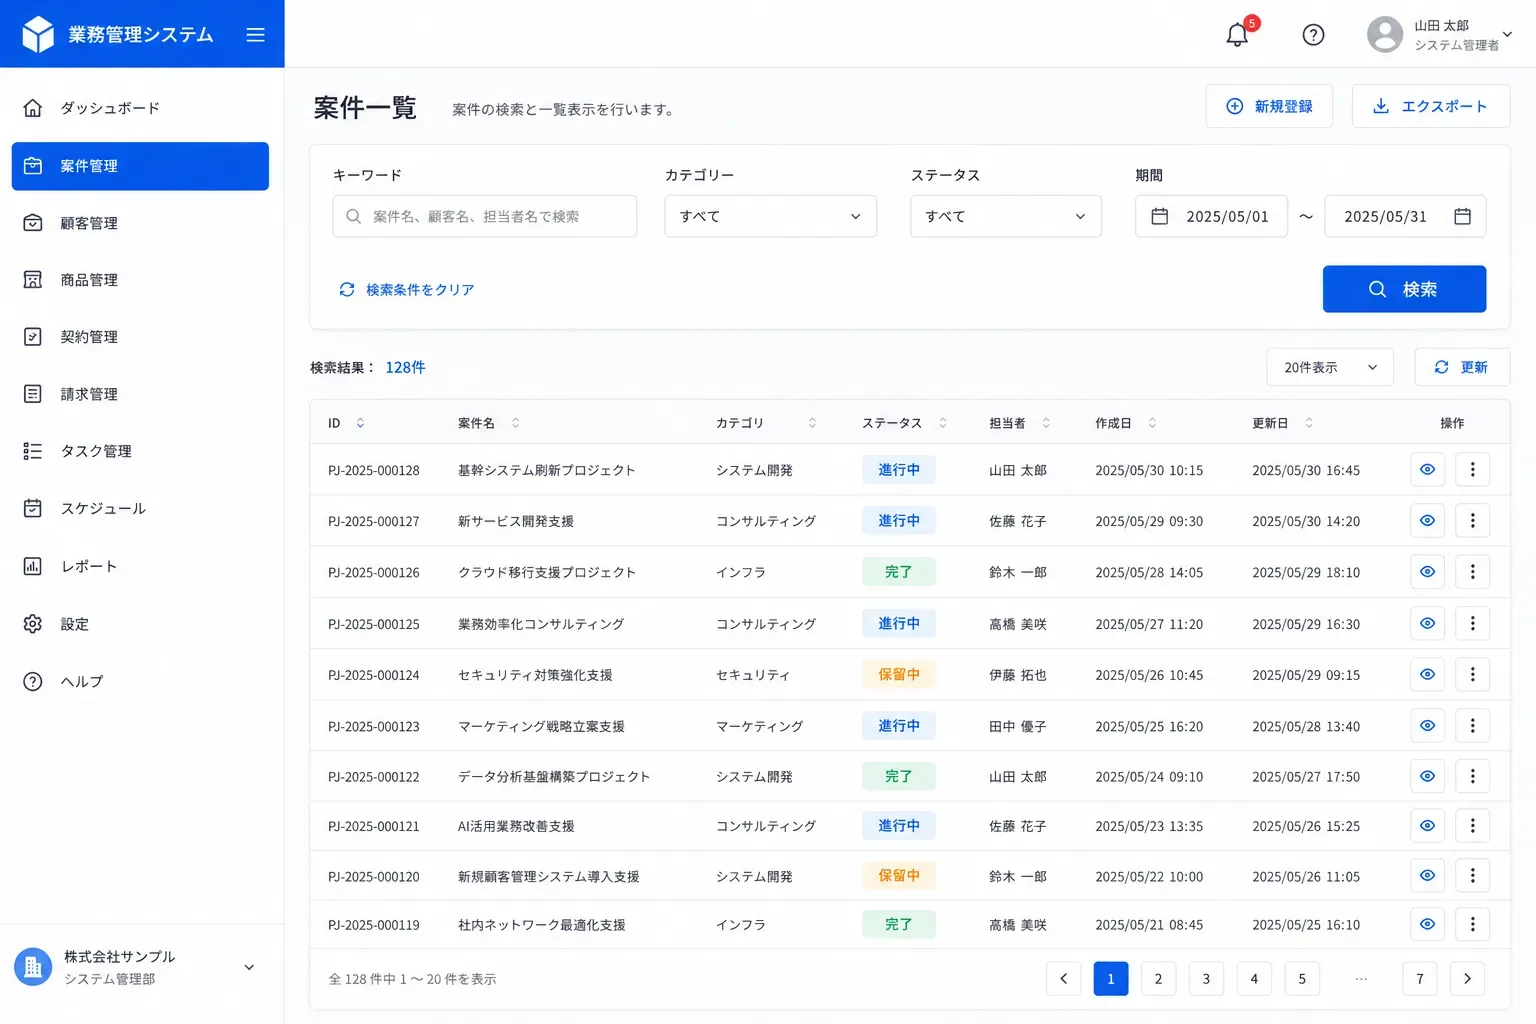Image resolution: width=1536 pixels, height=1024 pixels.
Task: View details of PJ-2025-000121 eye icon
Action: click(1427, 826)
